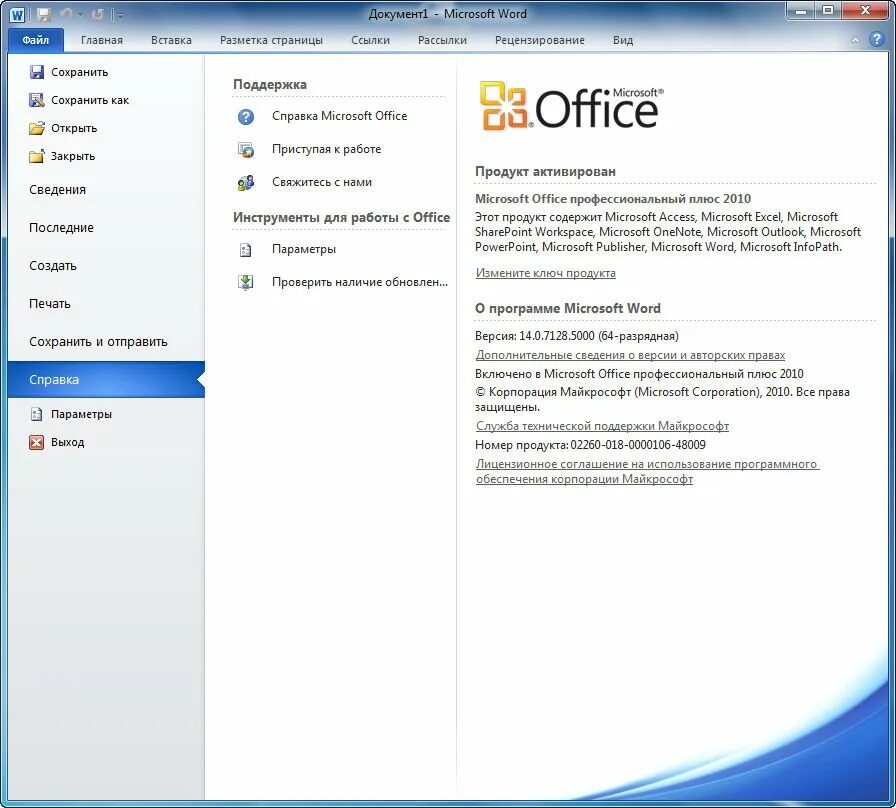Screen dimensions: 896x808
Task: Click the blue Help question mark icon
Action: pyautogui.click(x=877, y=39)
